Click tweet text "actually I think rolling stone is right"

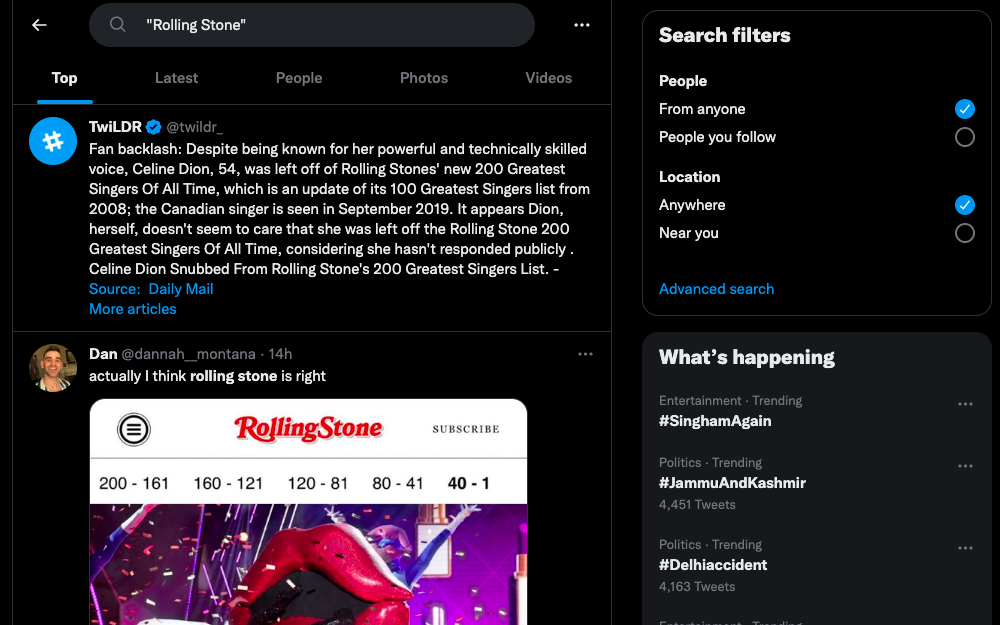(207, 376)
